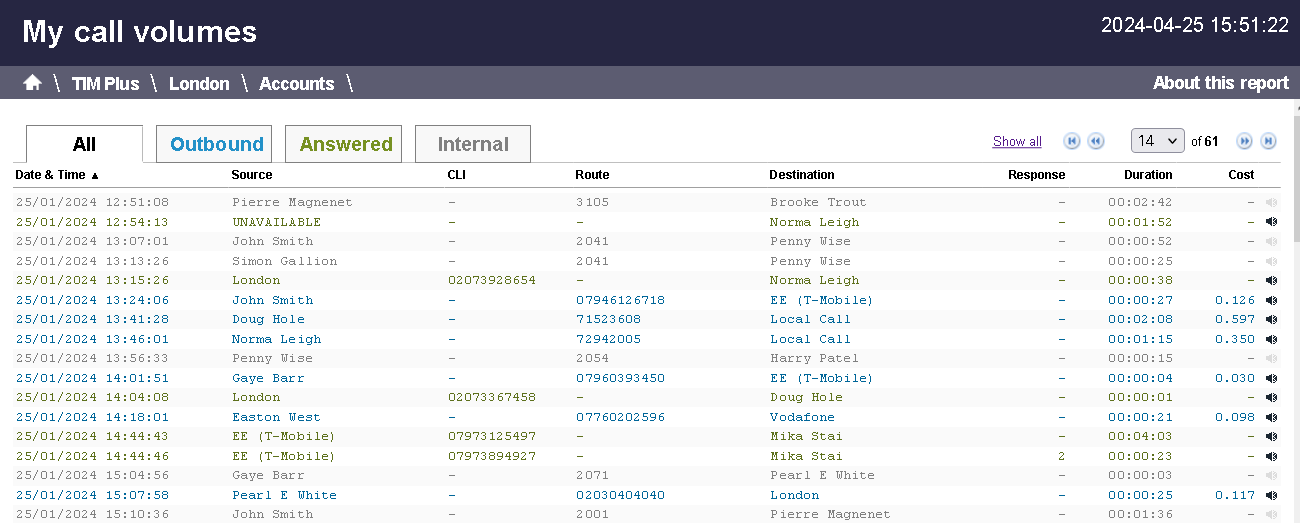1300x523 pixels.
Task: Switch to the All tab
Action: 84,144
